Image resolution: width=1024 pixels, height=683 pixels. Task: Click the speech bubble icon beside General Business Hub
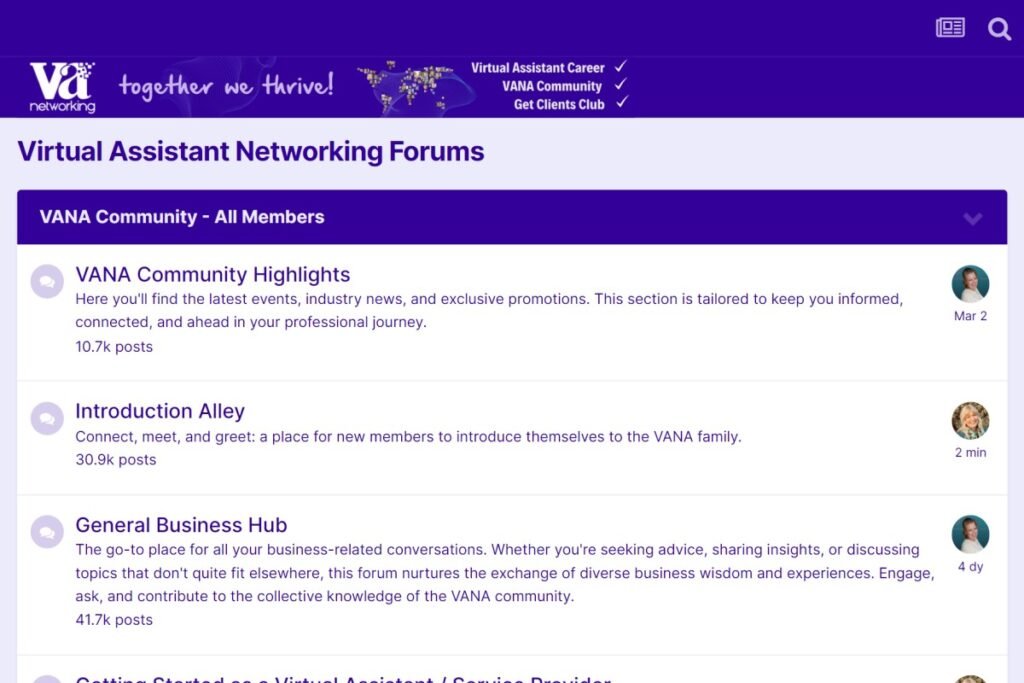[x=46, y=532]
